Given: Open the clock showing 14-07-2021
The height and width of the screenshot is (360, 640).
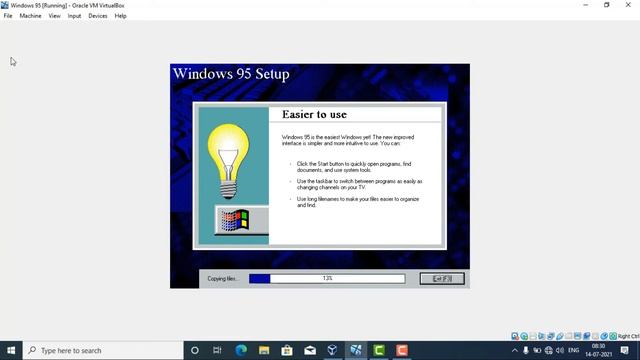Looking at the screenshot, I should pyautogui.click(x=598, y=350).
